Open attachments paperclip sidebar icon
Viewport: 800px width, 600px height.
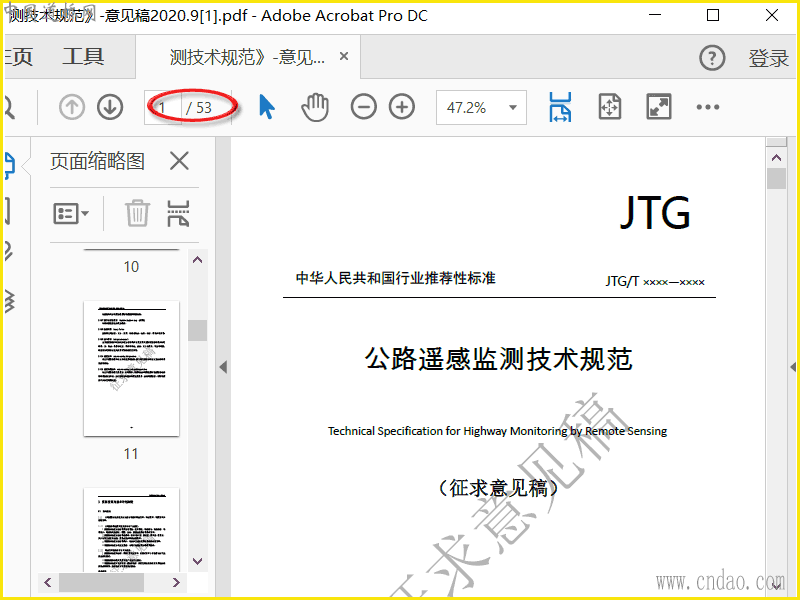(8, 252)
